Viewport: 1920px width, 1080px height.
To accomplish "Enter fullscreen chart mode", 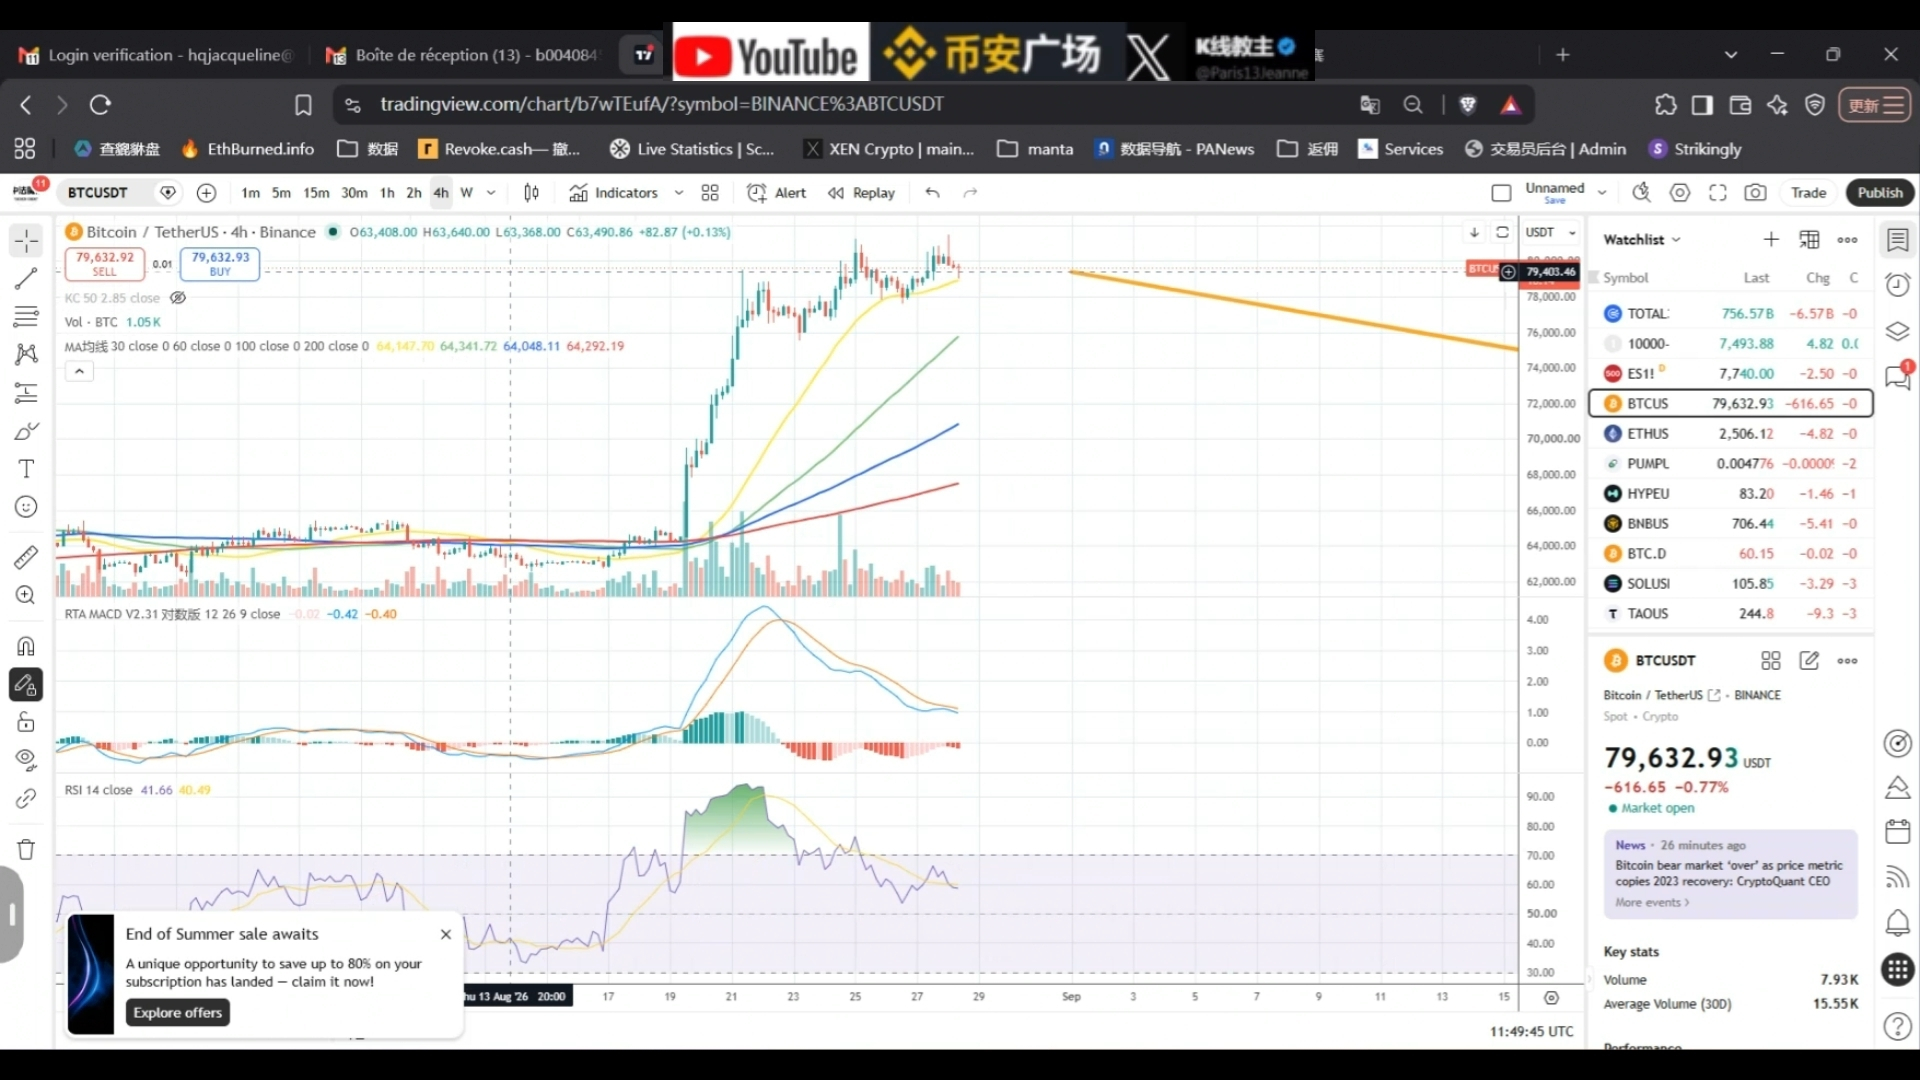I will (x=1718, y=193).
